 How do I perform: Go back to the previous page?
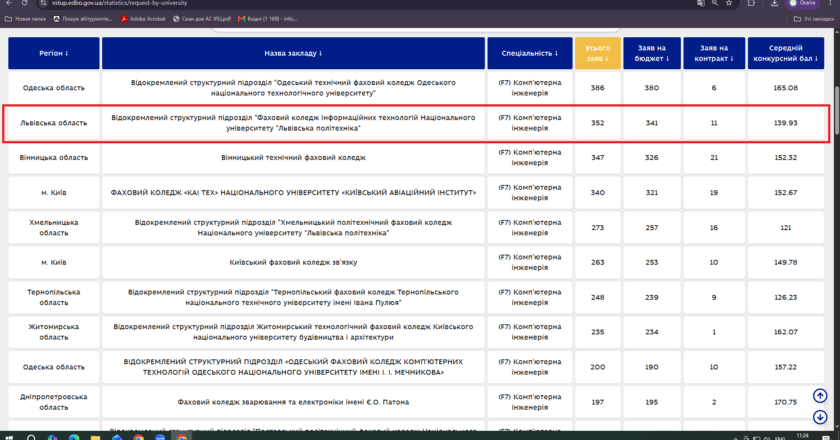click(9, 3)
